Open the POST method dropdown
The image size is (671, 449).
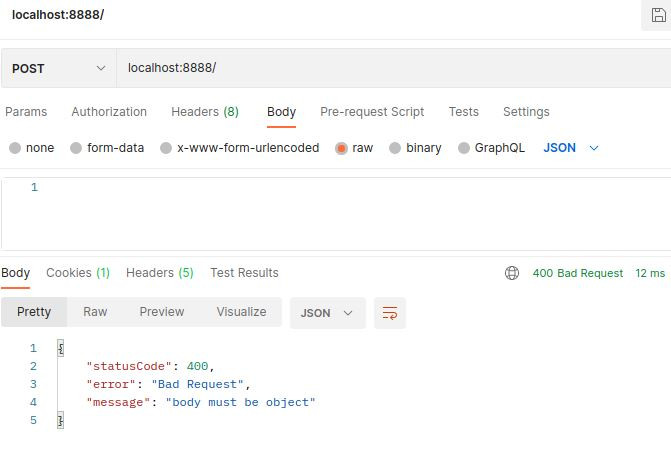[x=58, y=68]
